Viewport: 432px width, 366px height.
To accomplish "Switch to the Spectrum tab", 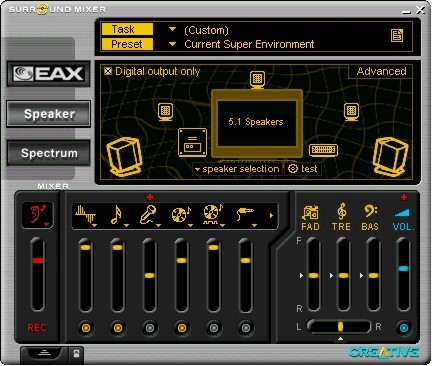I will coord(49,153).
